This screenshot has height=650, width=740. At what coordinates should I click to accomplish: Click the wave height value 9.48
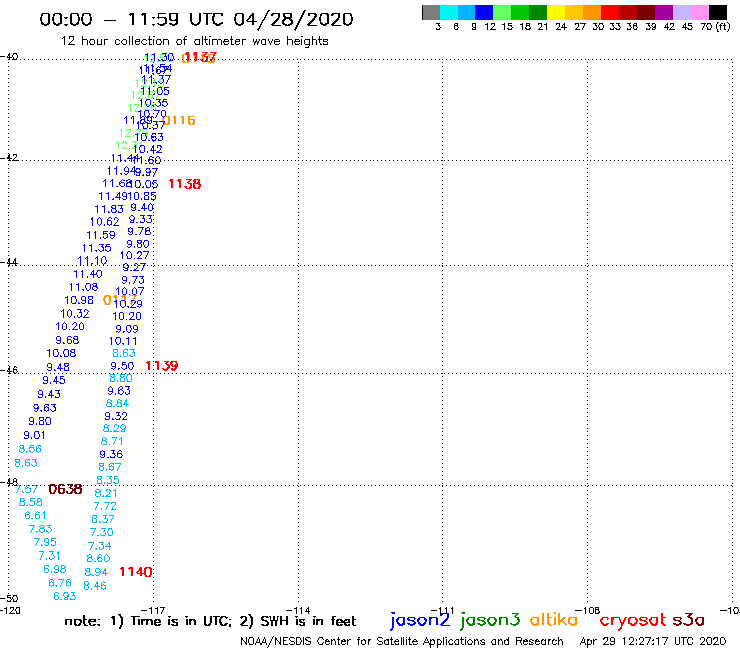[x=58, y=367]
